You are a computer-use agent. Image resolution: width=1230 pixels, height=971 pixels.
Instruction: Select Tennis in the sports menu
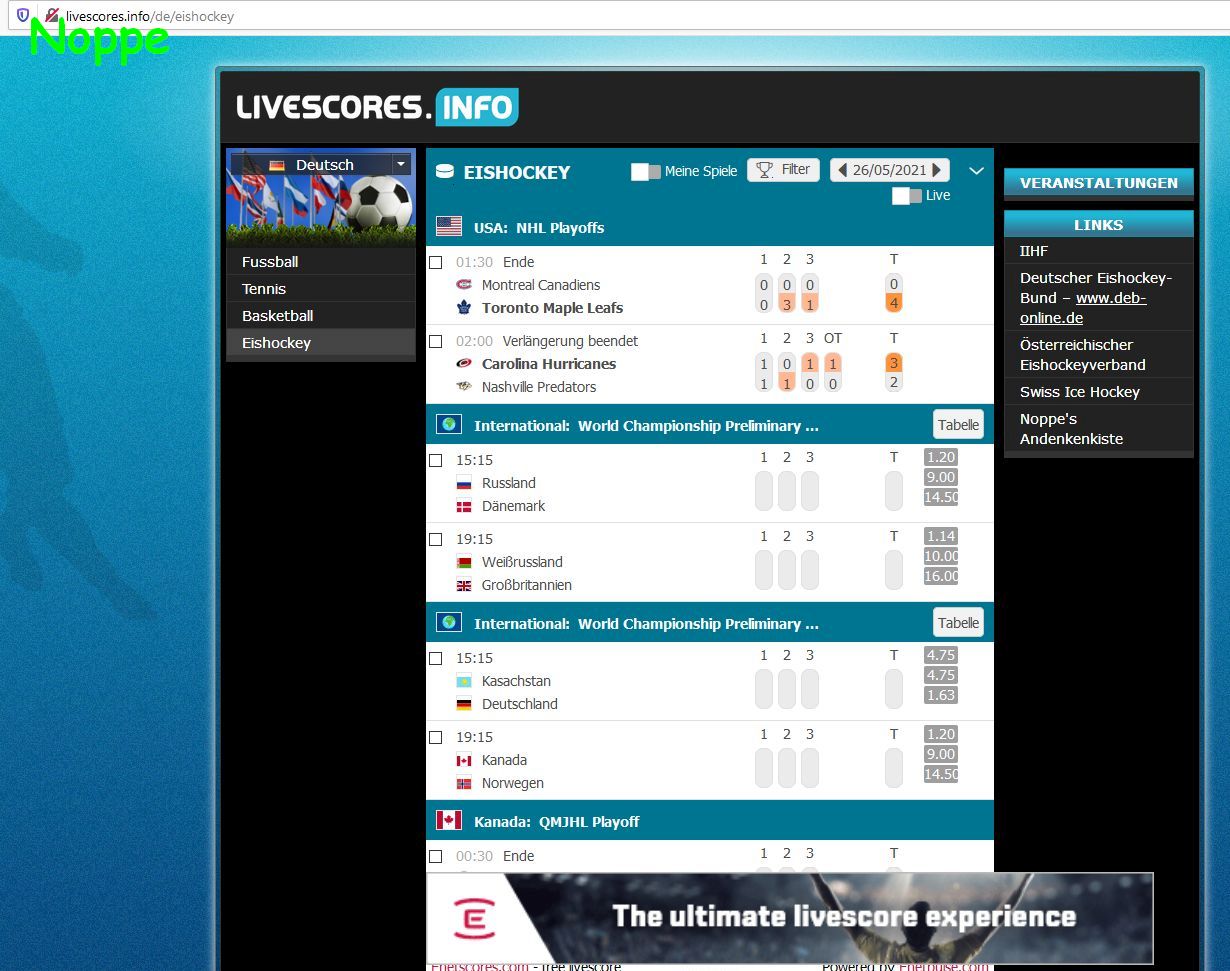coord(321,289)
